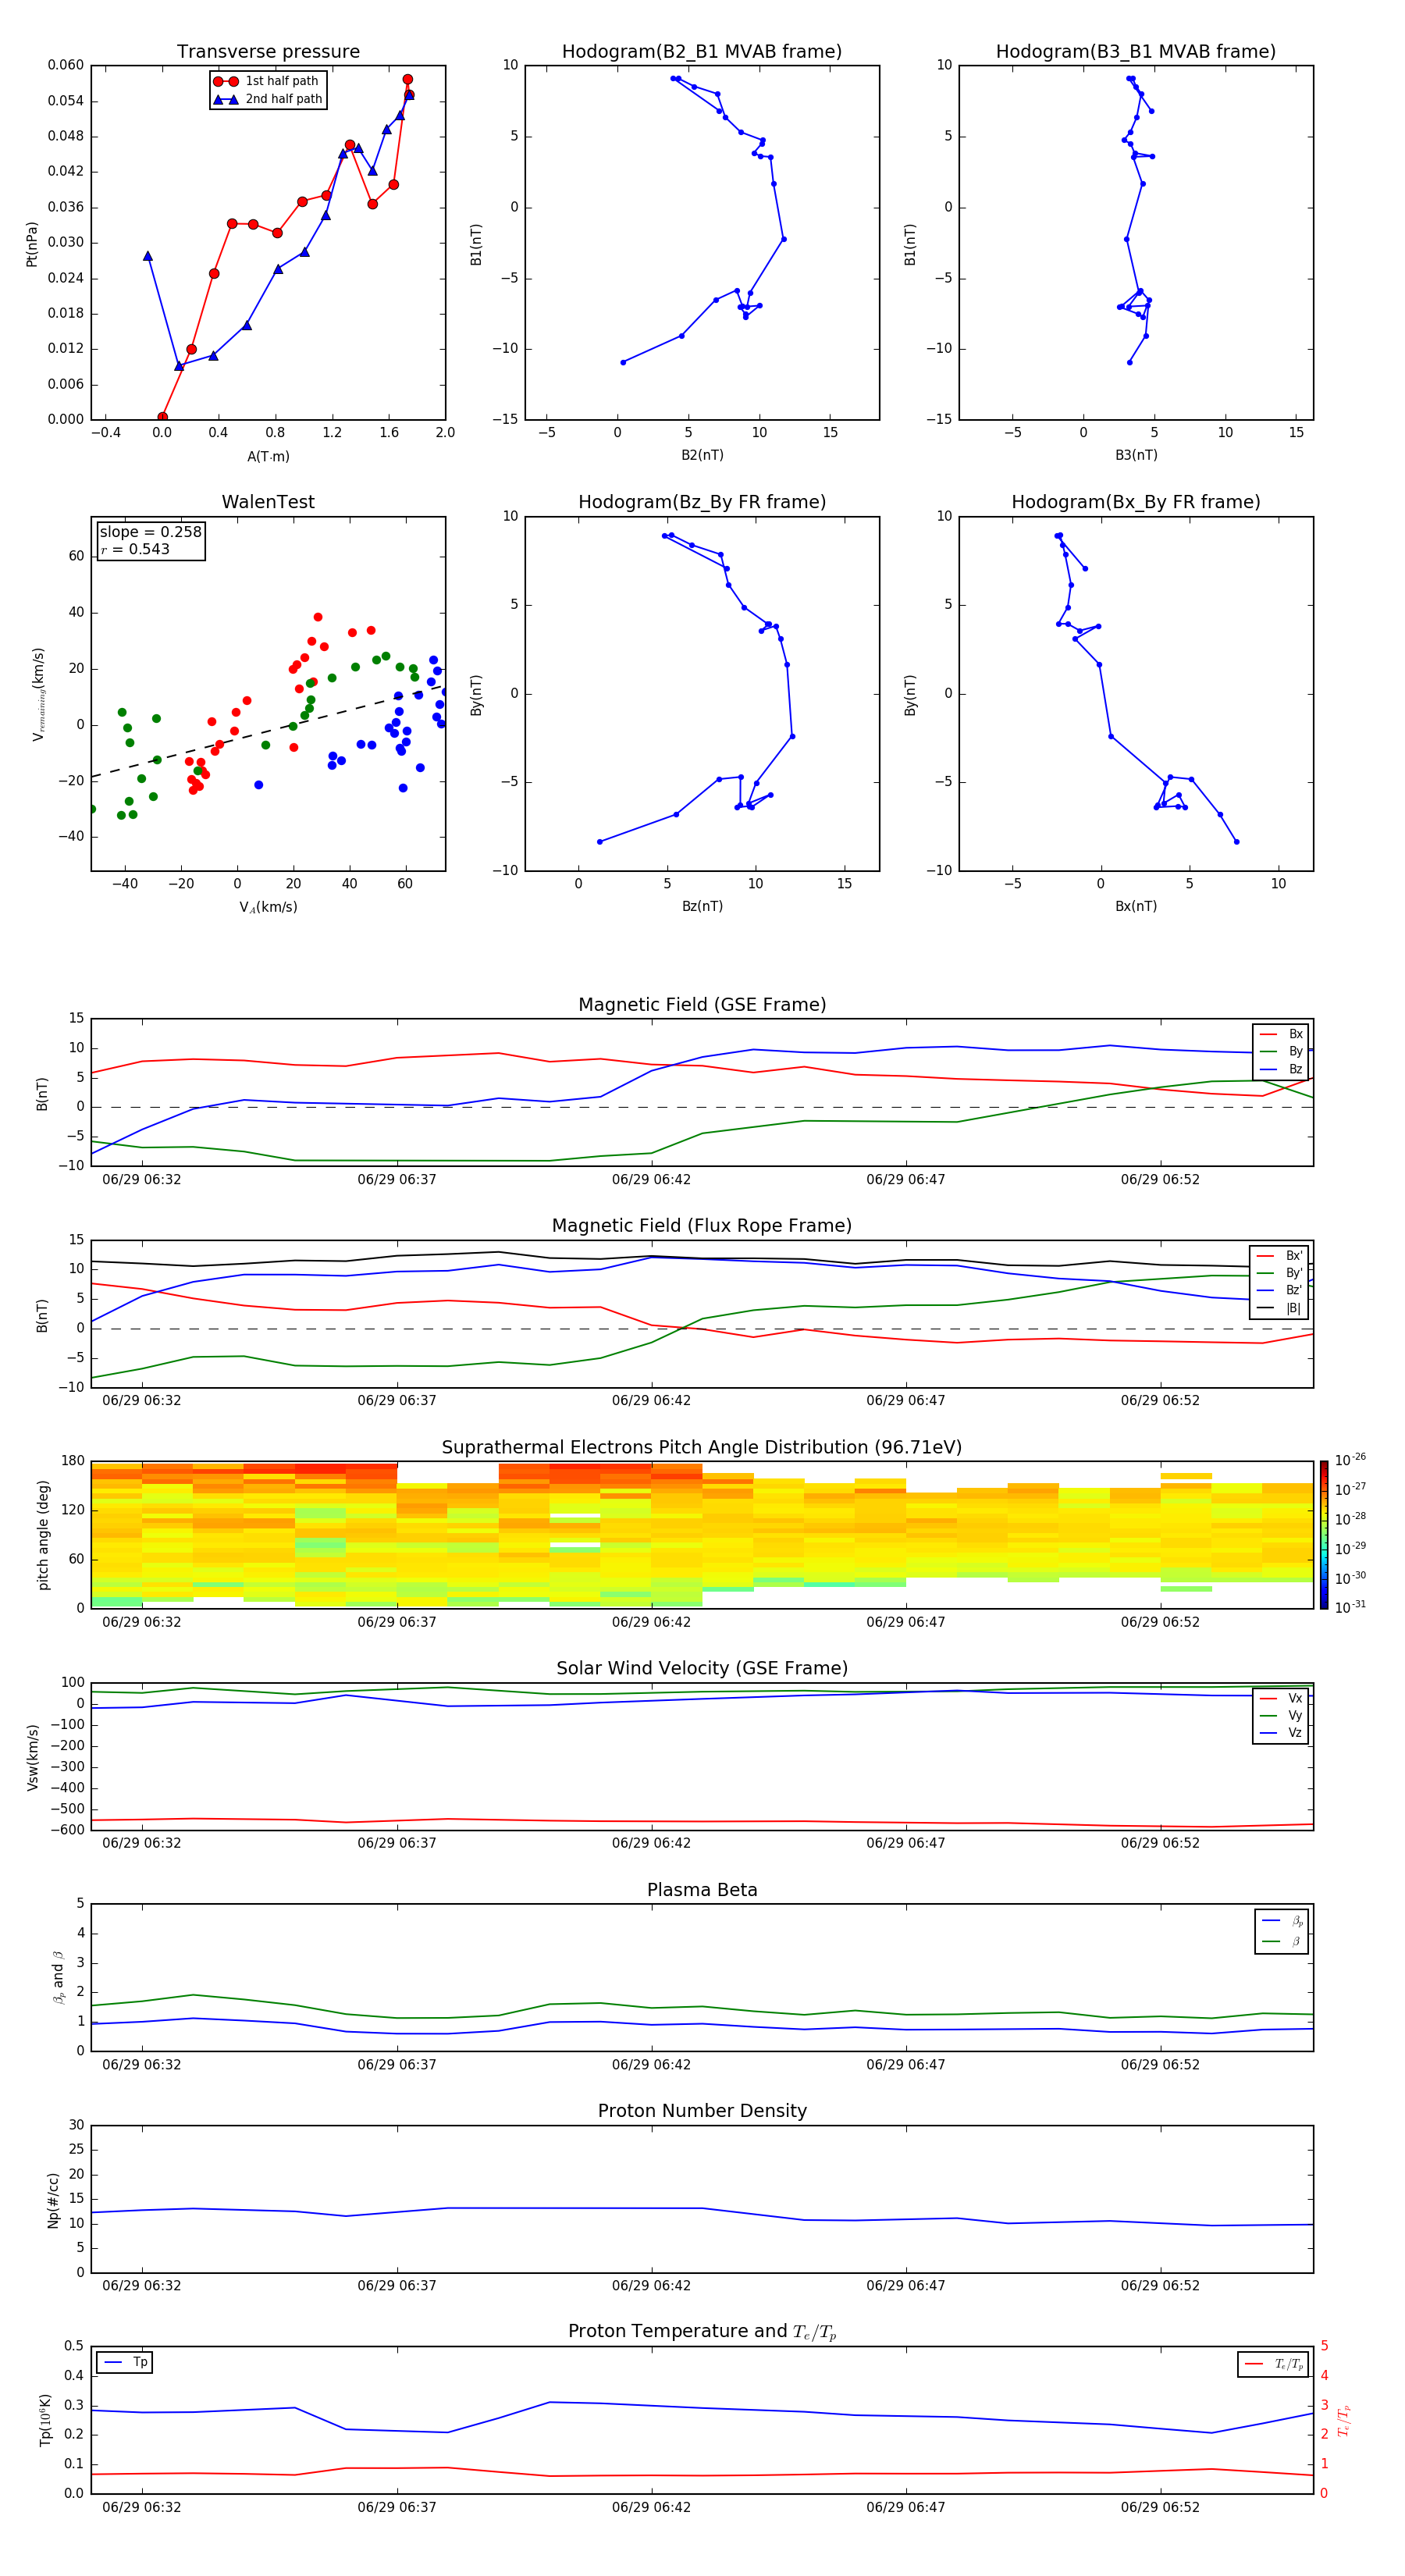Click the 10^-26 colorbar tick label
Image resolution: width=1405 pixels, height=2576 pixels.
[1350, 1460]
